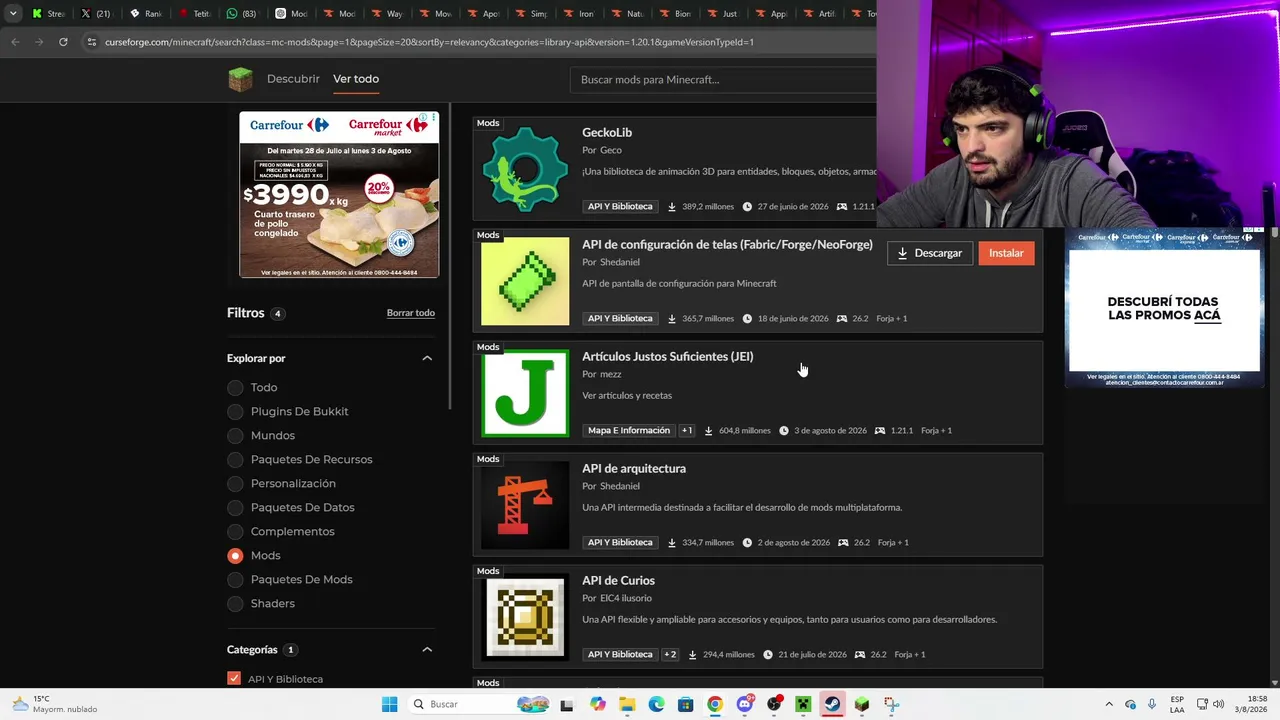Screen dimensions: 1280x720
Task: Open the Windows Start menu
Action: pyautogui.click(x=389, y=704)
